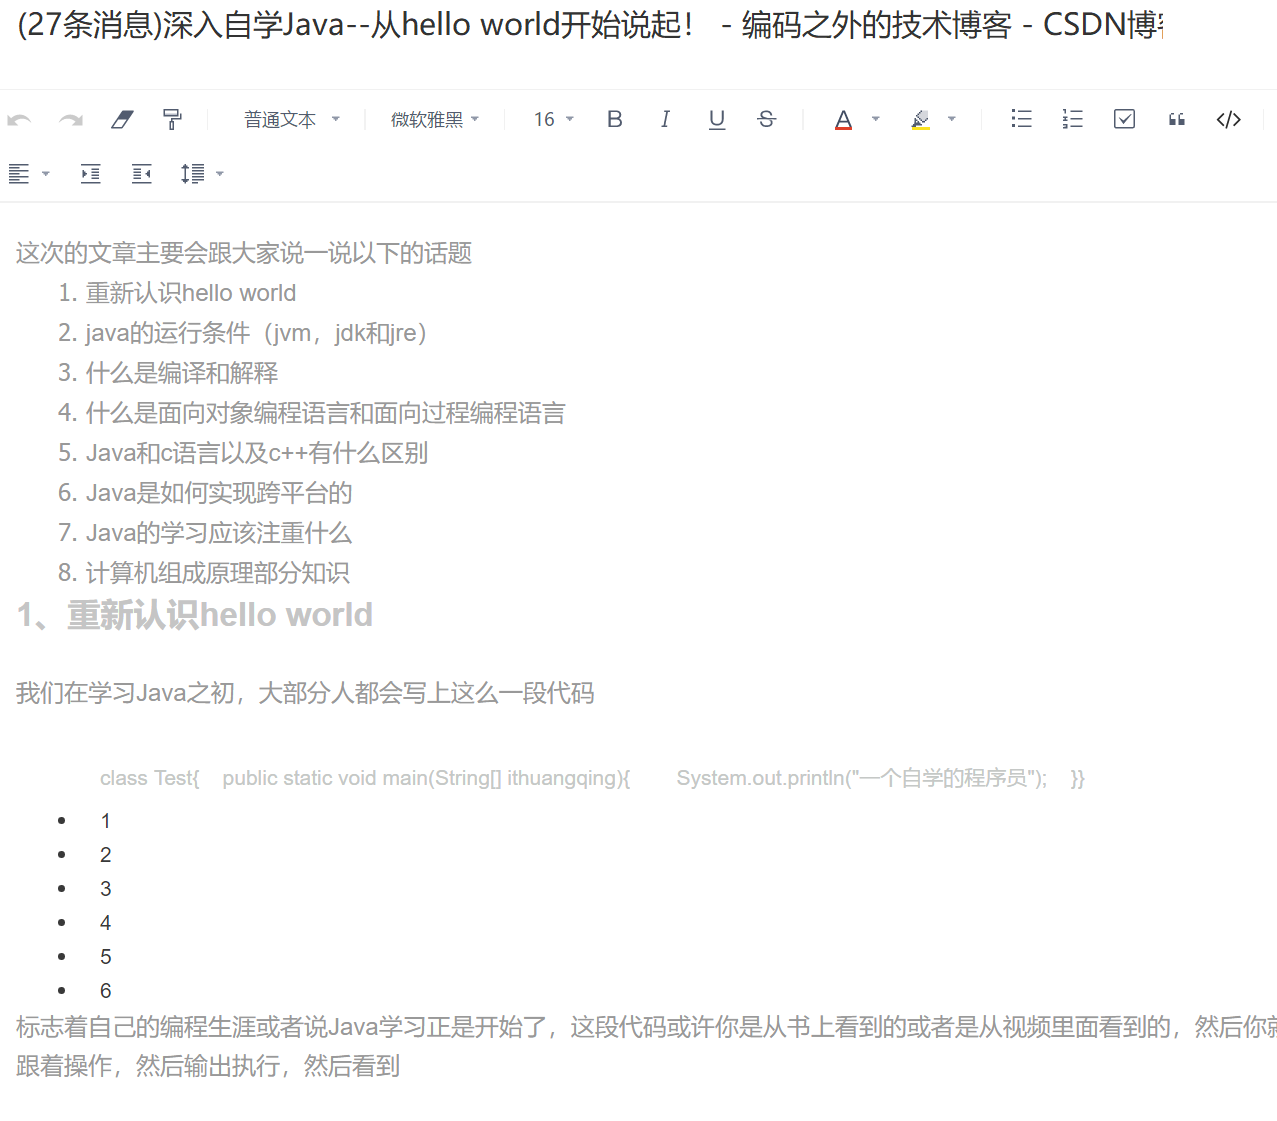This screenshot has width=1277, height=1121.
Task: Insert a blockquote
Action: pyautogui.click(x=1176, y=119)
